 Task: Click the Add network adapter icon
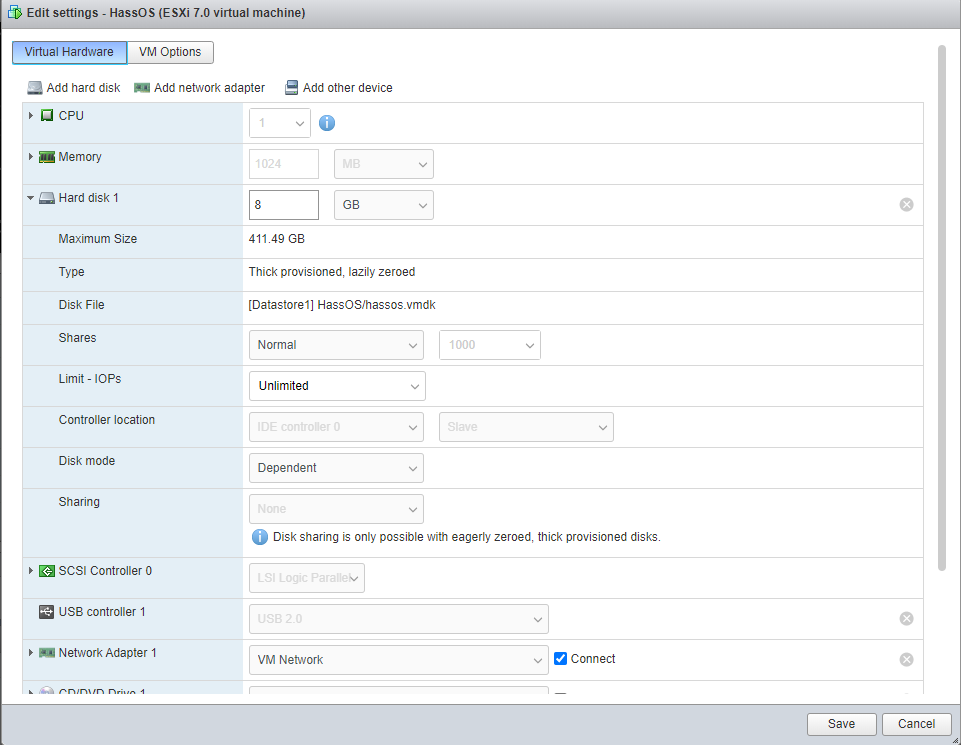point(142,88)
